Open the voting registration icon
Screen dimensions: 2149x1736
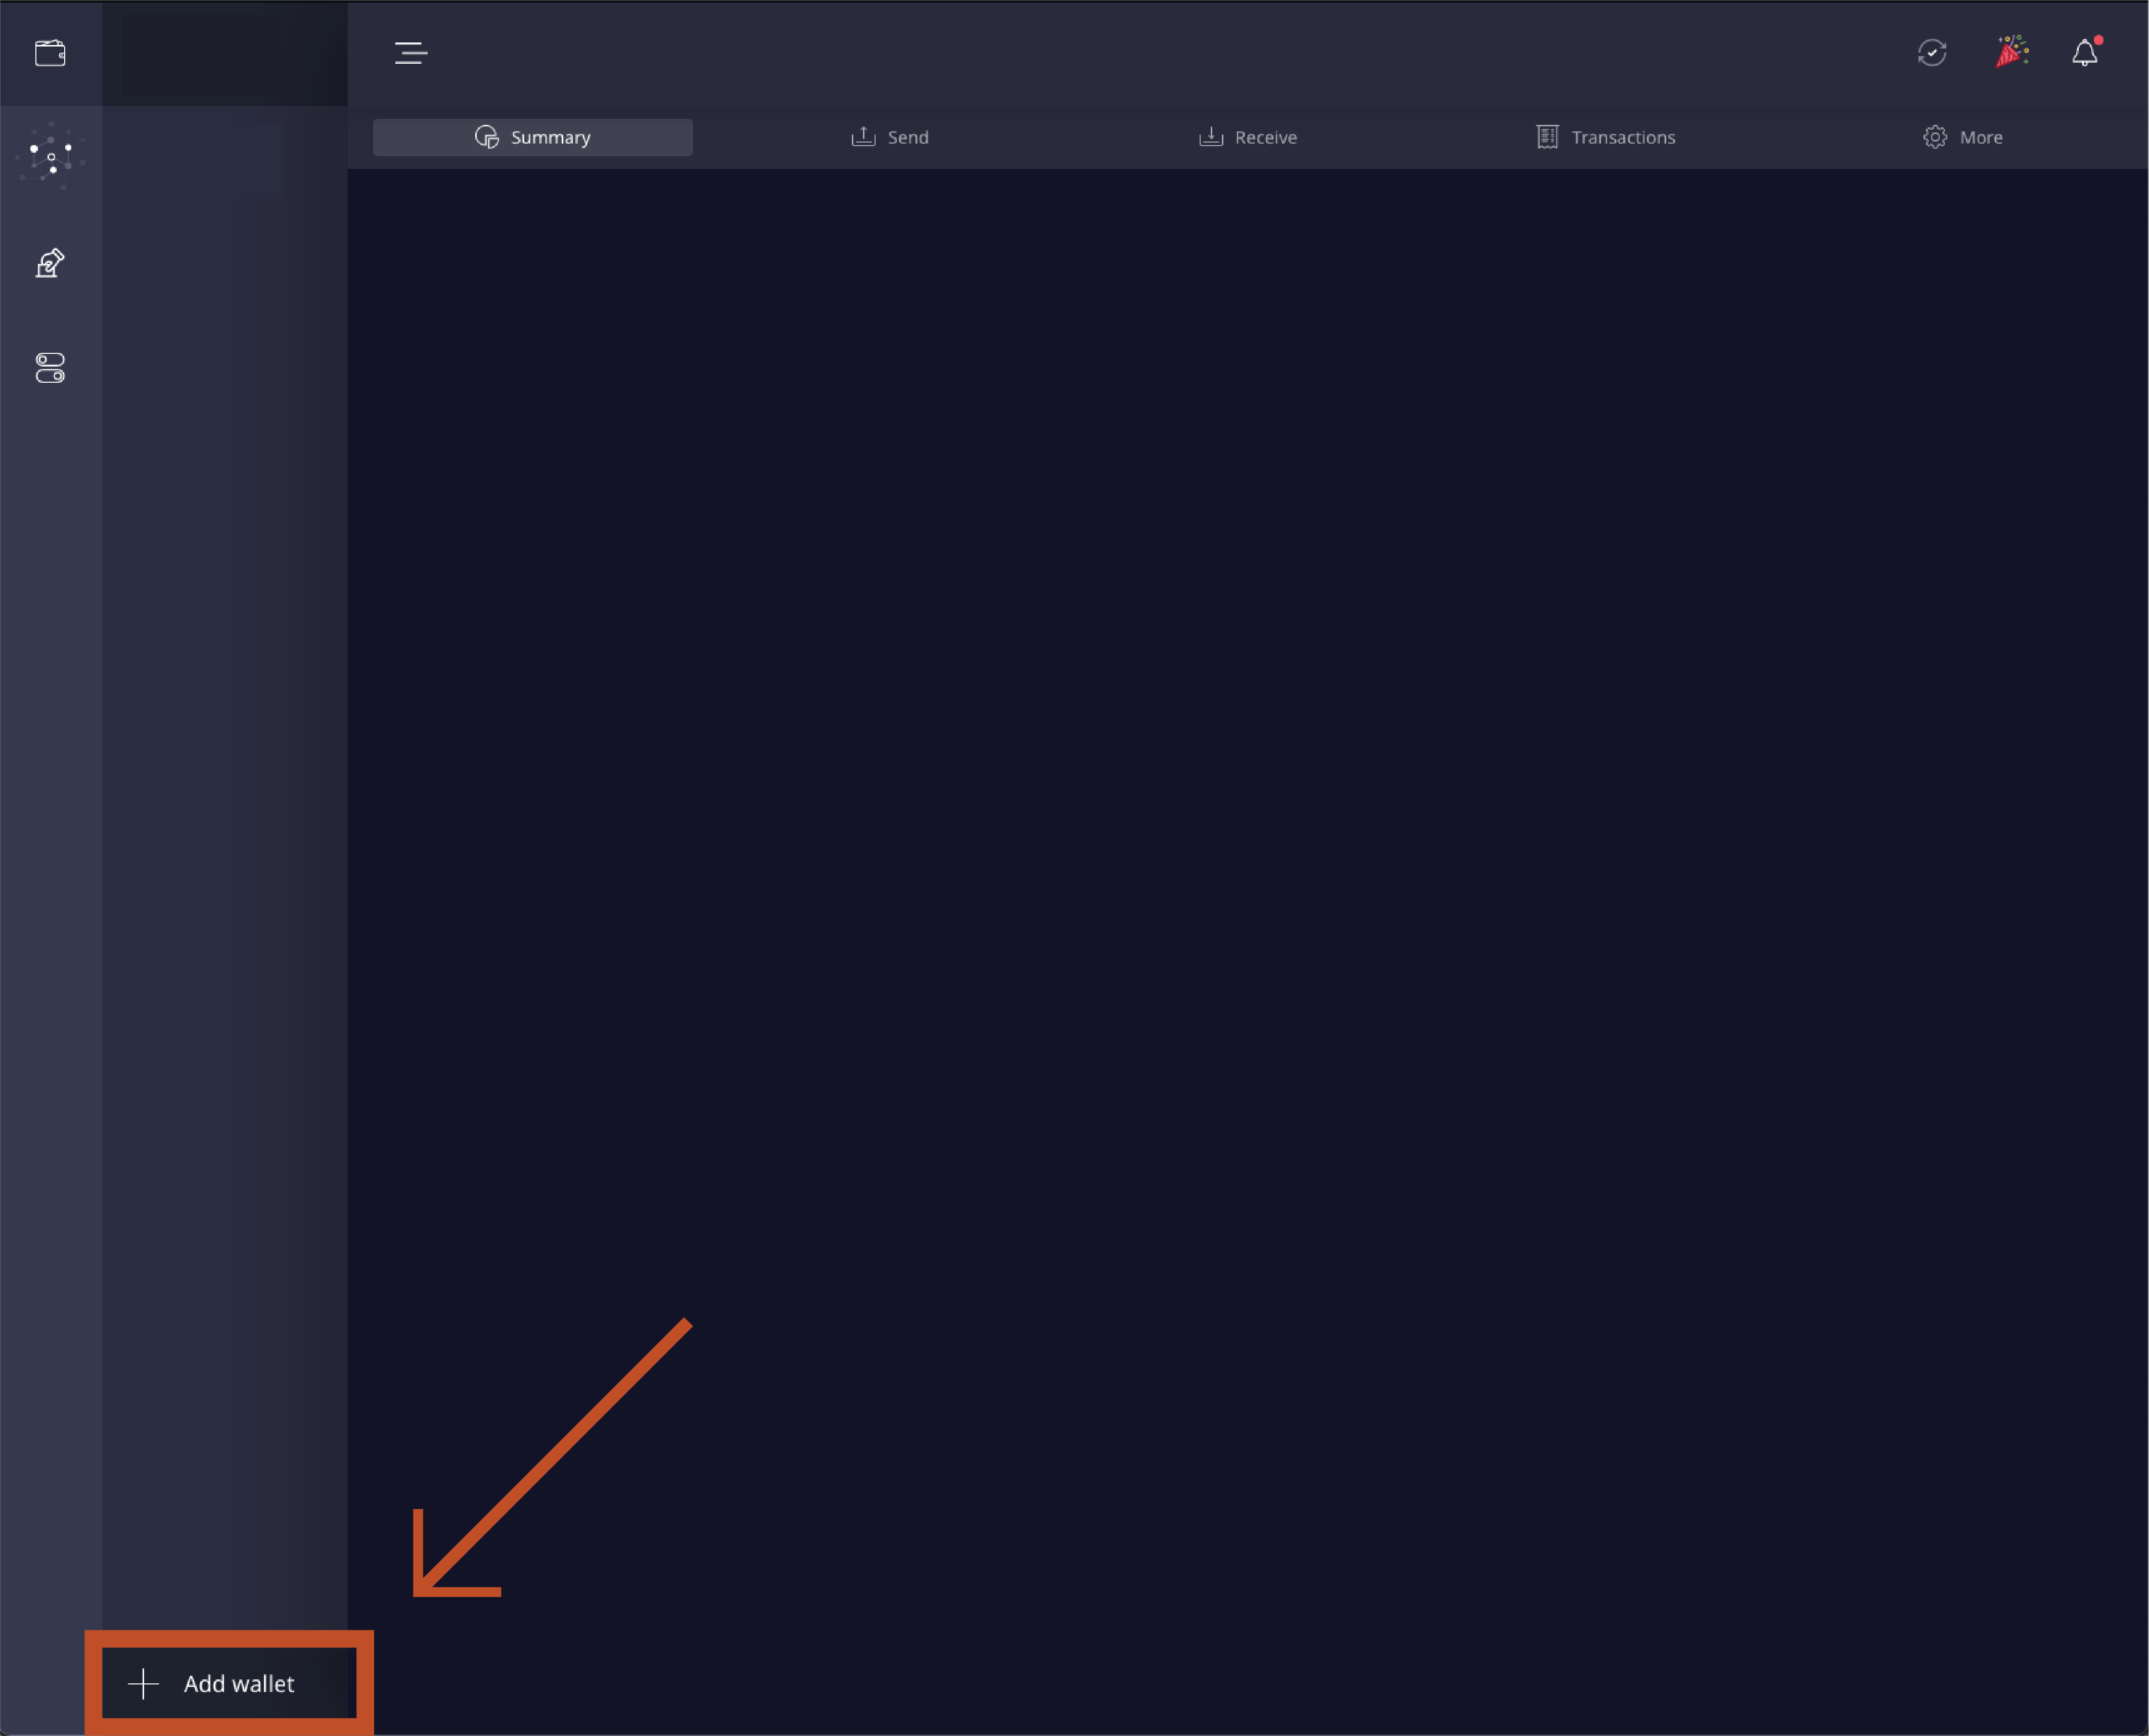50,263
